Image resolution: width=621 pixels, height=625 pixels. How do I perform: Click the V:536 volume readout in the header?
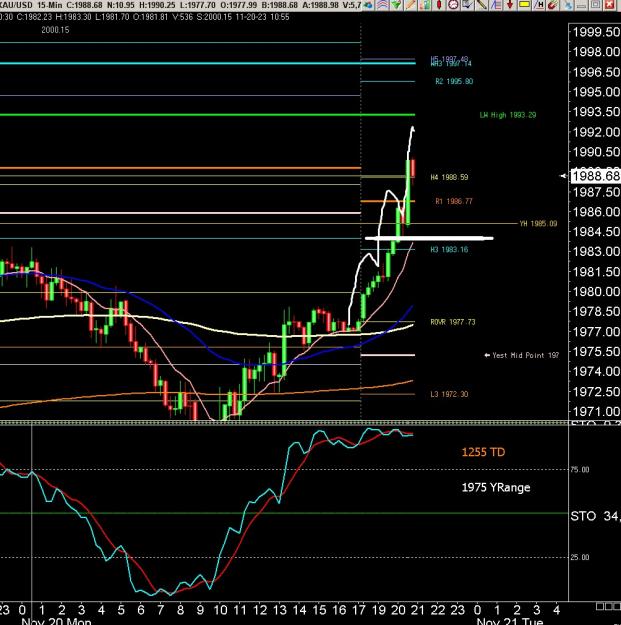coord(181,17)
